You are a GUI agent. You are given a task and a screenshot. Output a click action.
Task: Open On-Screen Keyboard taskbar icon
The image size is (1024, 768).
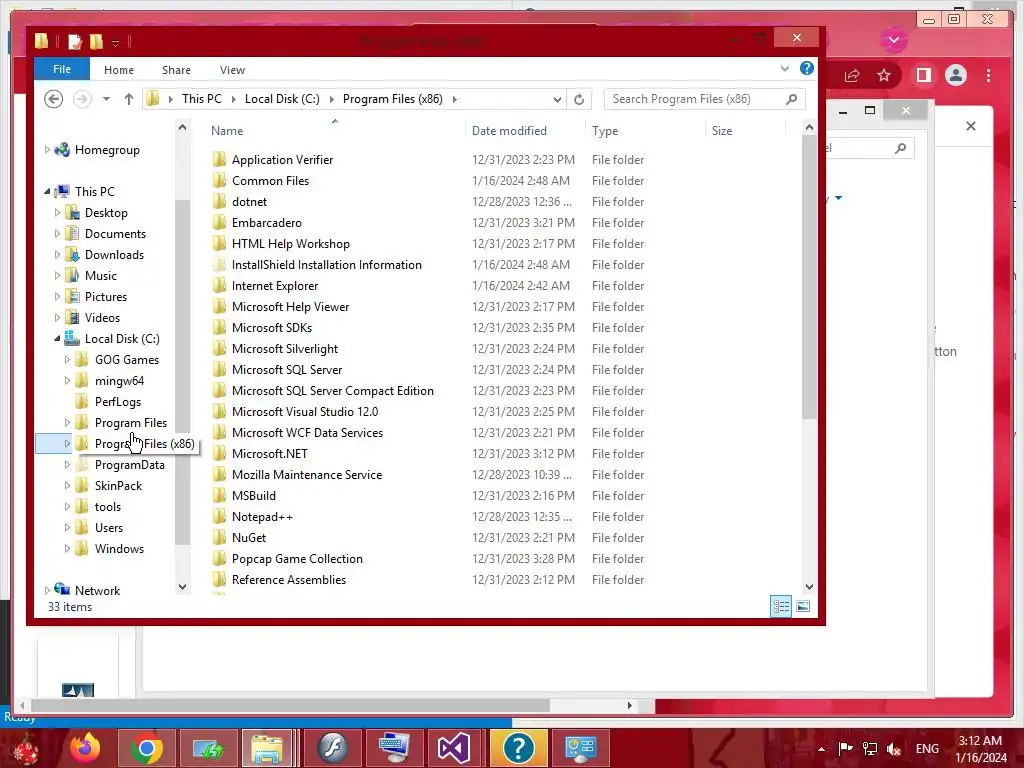[x=394, y=748]
